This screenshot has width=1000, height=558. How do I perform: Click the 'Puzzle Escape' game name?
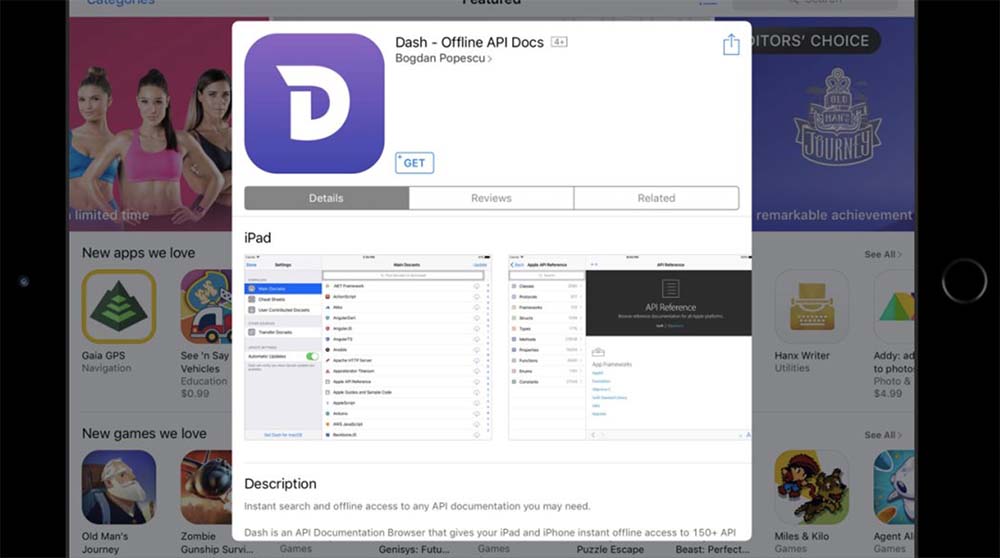[610, 549]
